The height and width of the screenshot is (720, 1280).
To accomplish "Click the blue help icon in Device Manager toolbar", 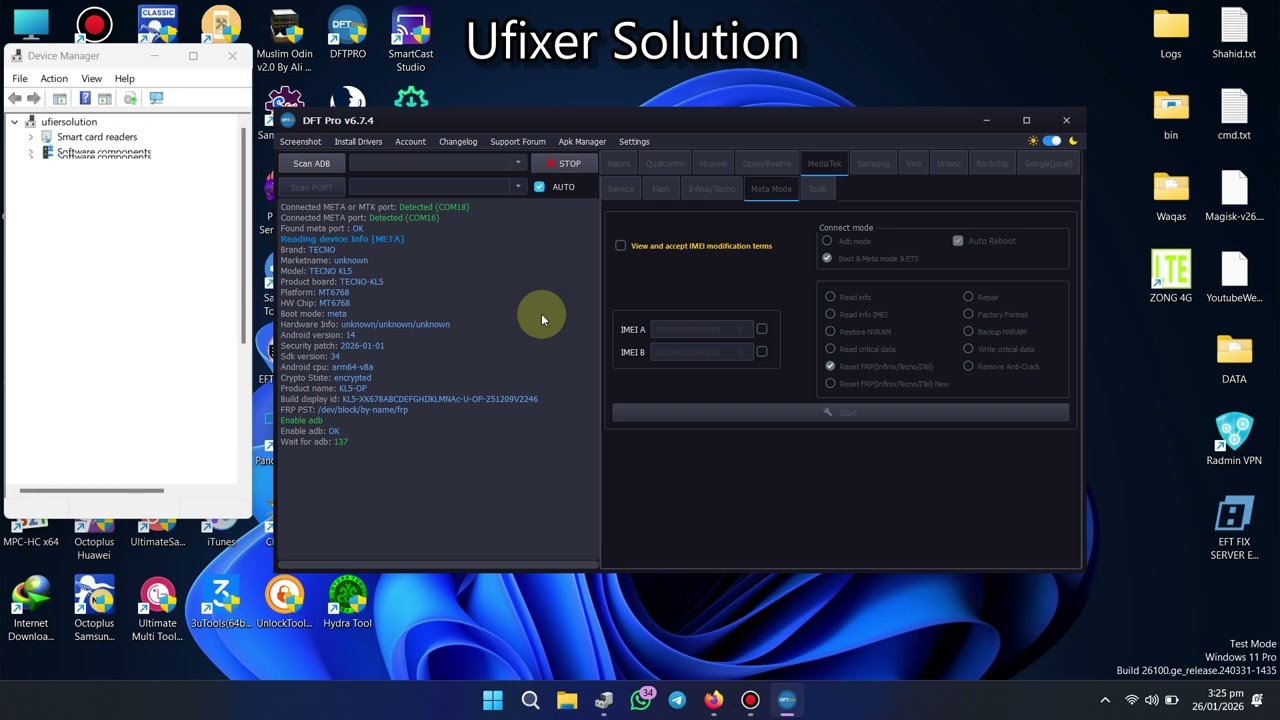I will click(85, 98).
